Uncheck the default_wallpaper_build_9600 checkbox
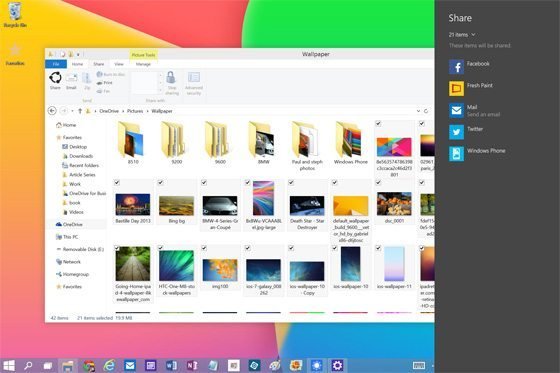The height and width of the screenshot is (373, 560). (335, 183)
